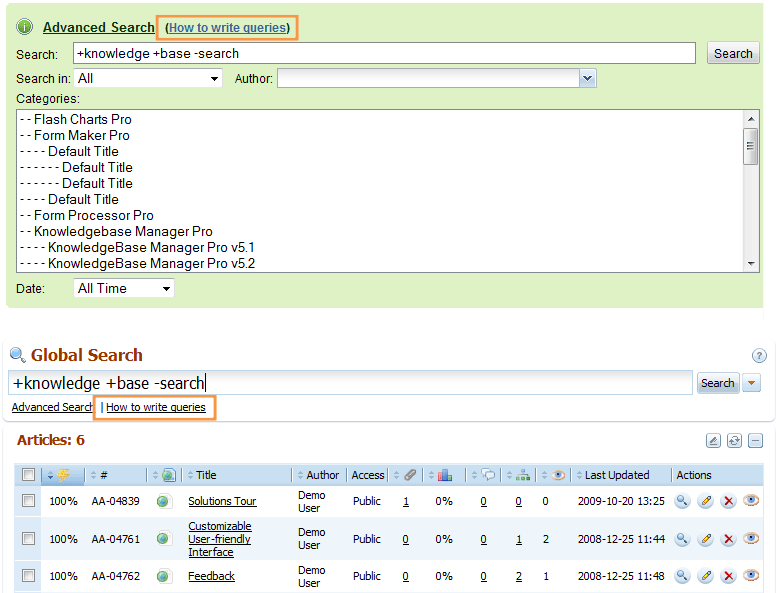Viewport: 778px width, 593px height.
Task: Click the Categories list scroll-up arrow
Action: coord(751,119)
